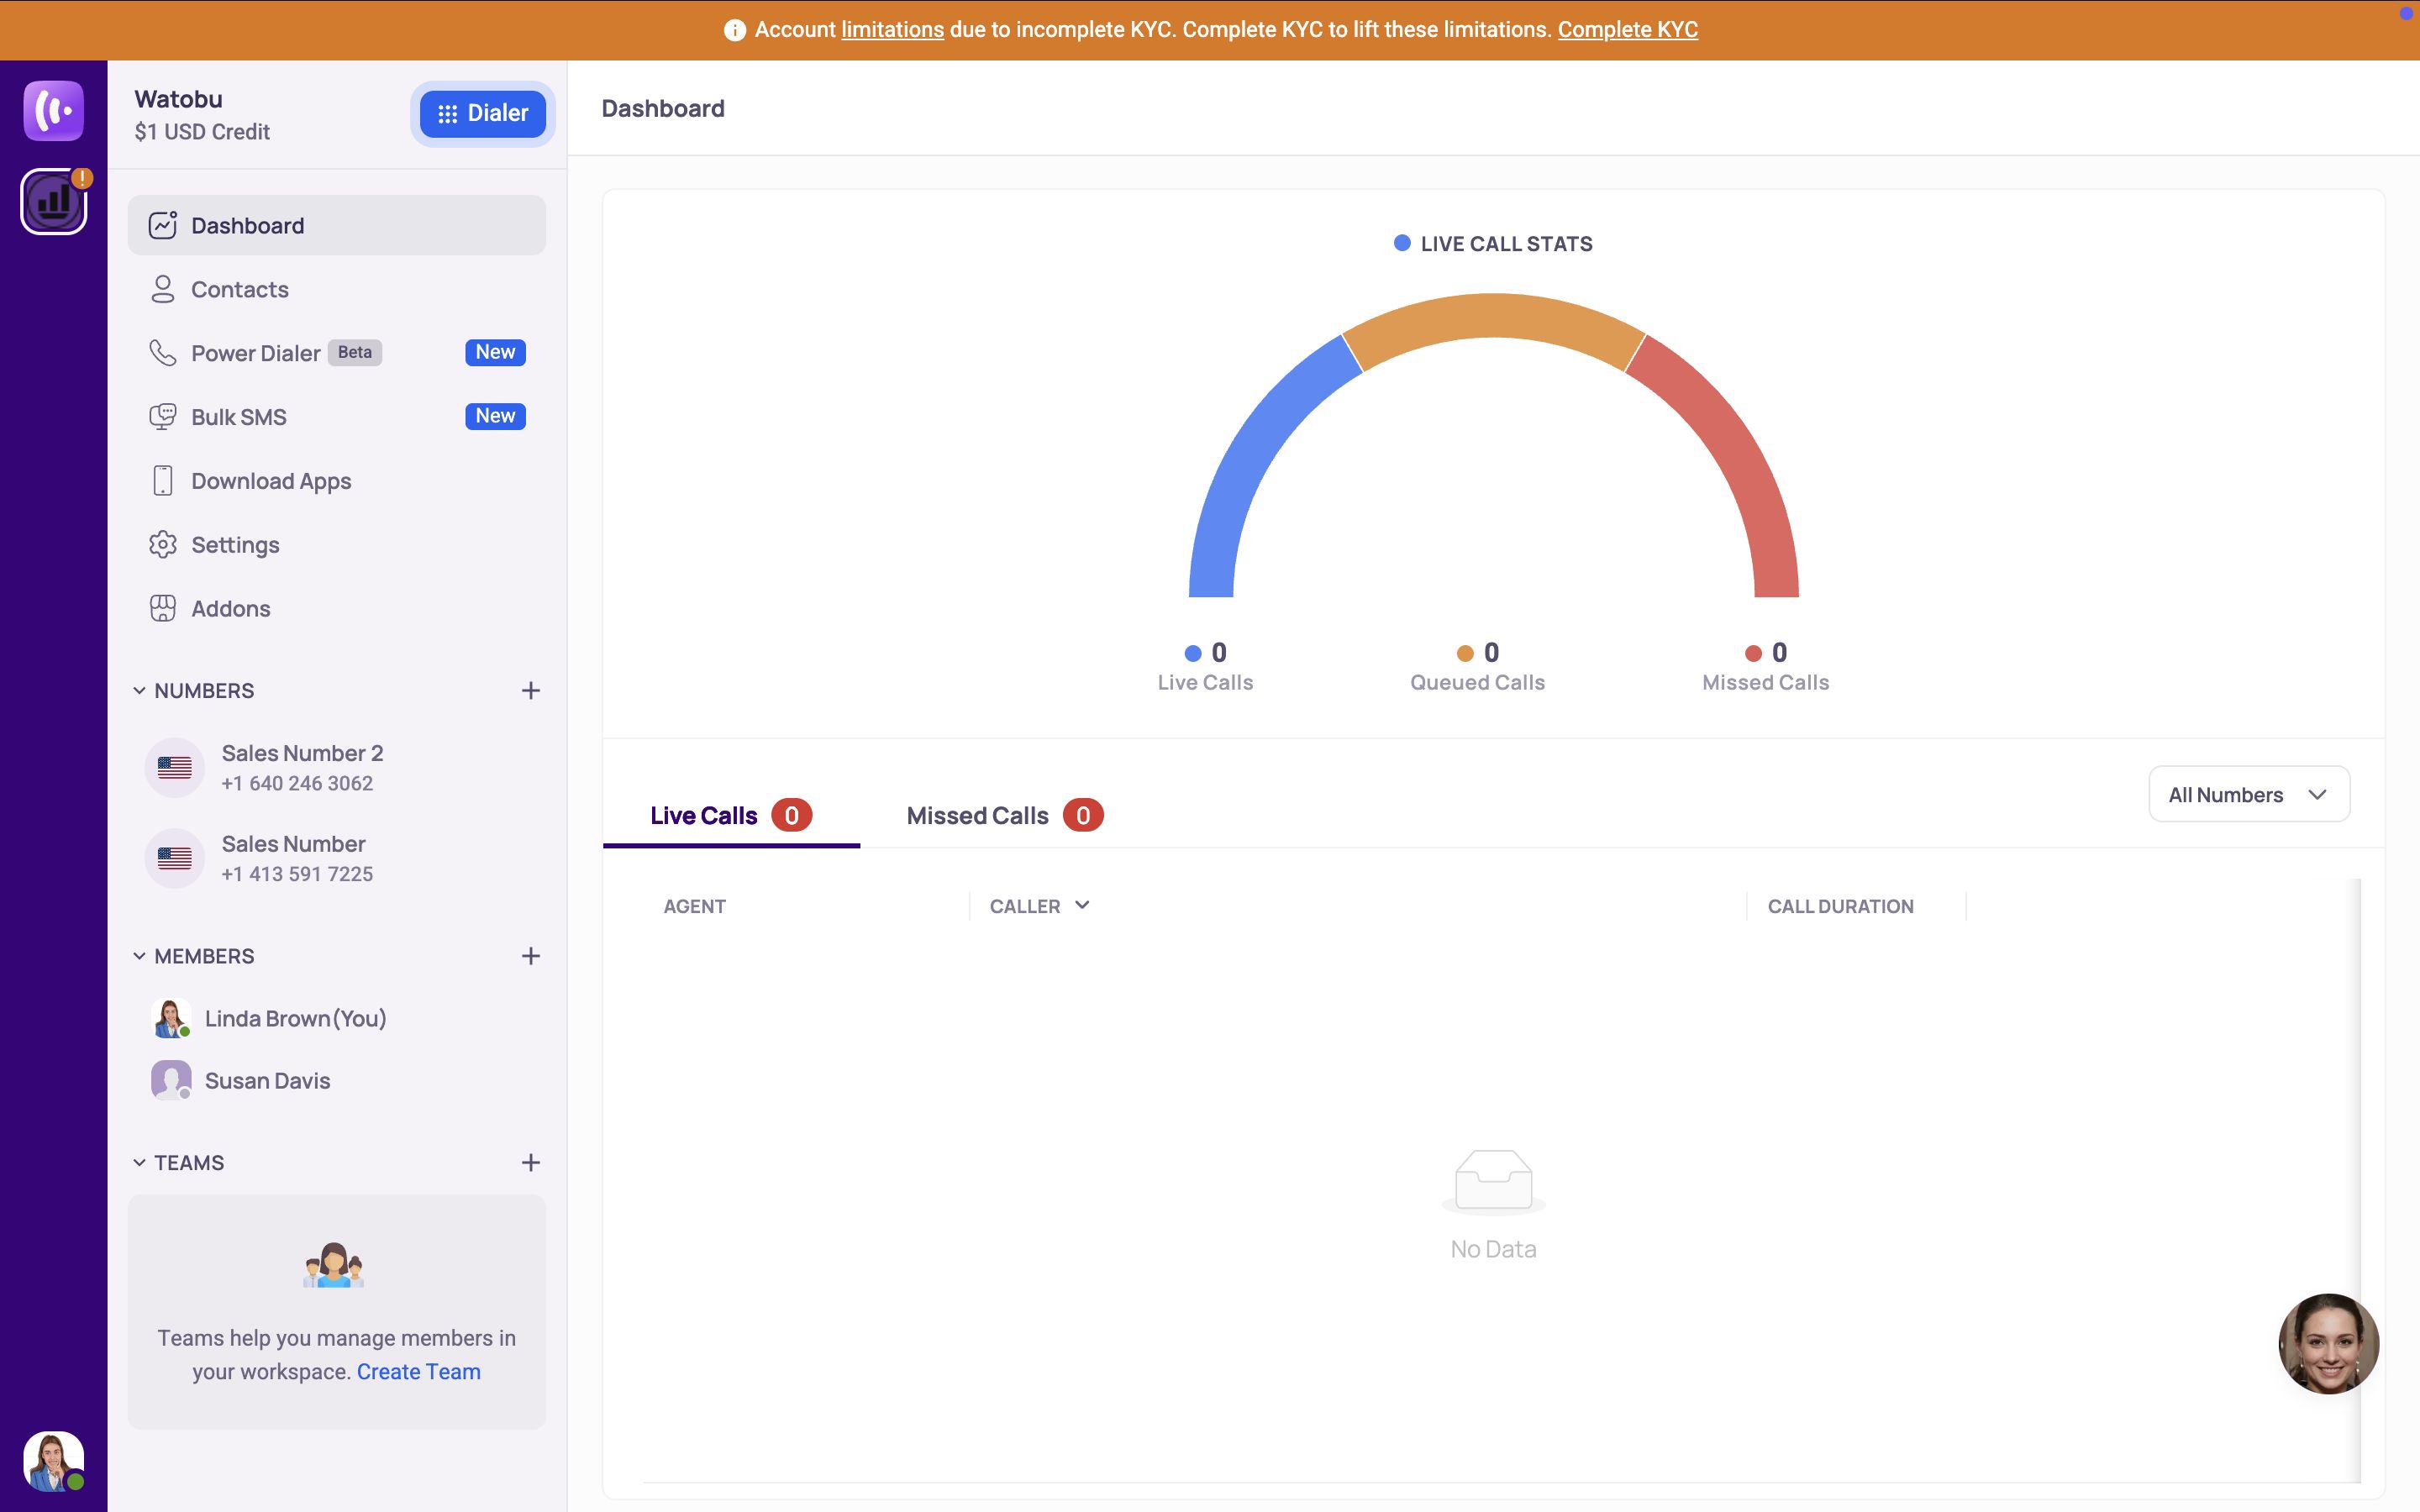The width and height of the screenshot is (2420, 1512).
Task: Switch to the Missed Calls tab
Action: click(1004, 815)
